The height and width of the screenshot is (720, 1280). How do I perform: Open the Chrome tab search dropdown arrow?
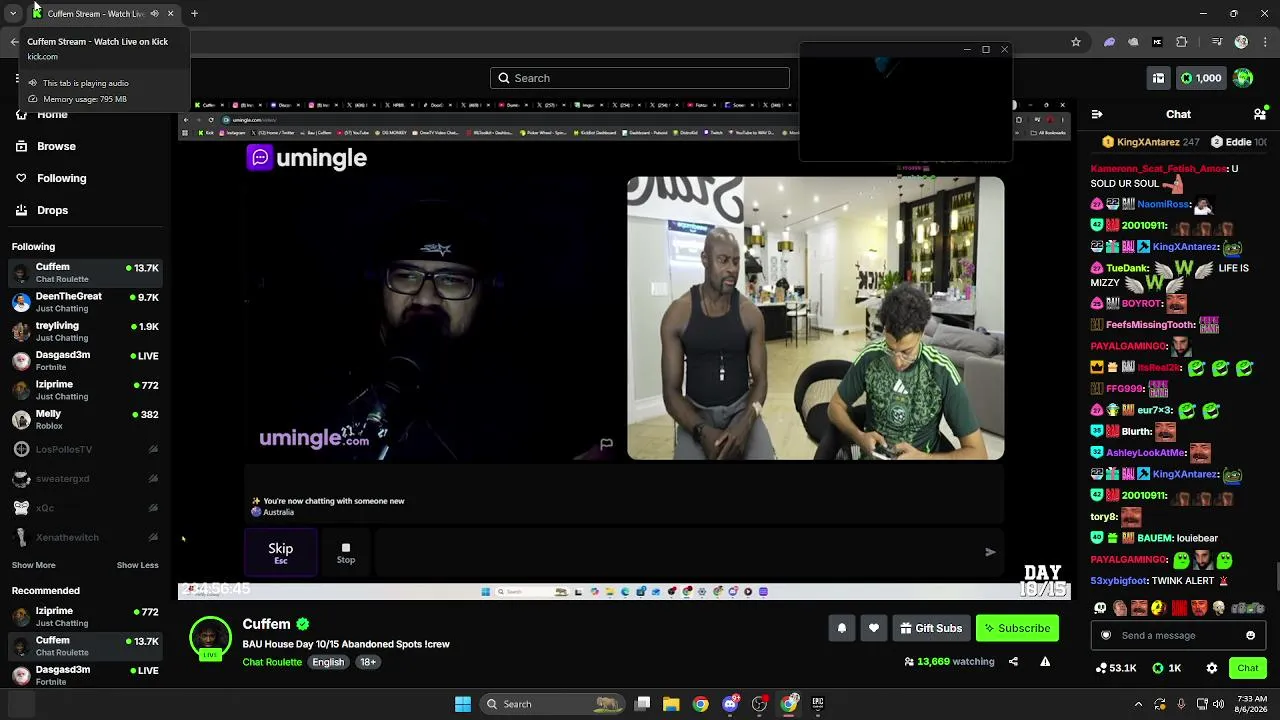(13, 14)
